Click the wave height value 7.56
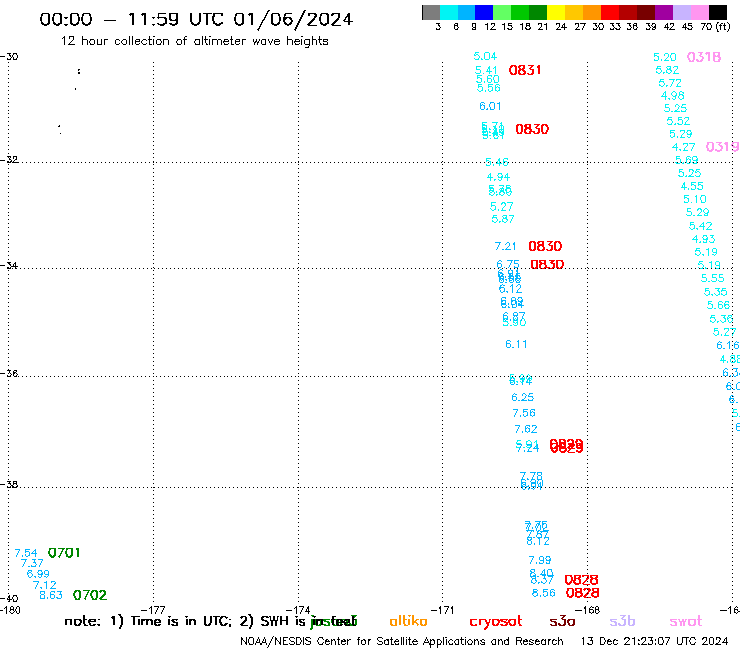 pyautogui.click(x=524, y=413)
